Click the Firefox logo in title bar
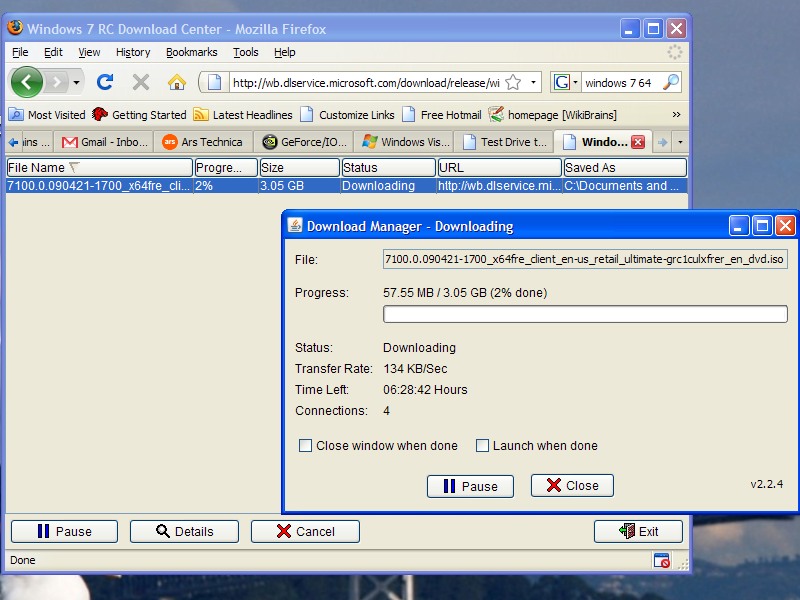The image size is (800, 600). [15, 27]
